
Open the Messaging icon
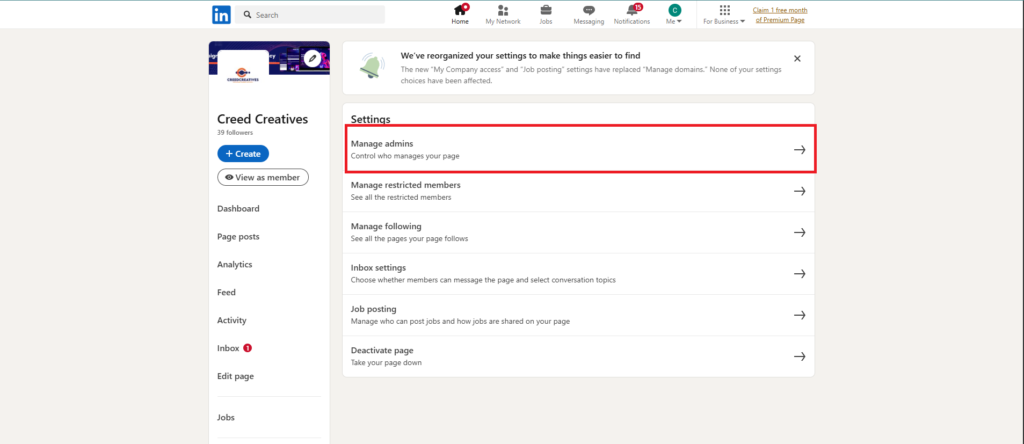pyautogui.click(x=588, y=14)
